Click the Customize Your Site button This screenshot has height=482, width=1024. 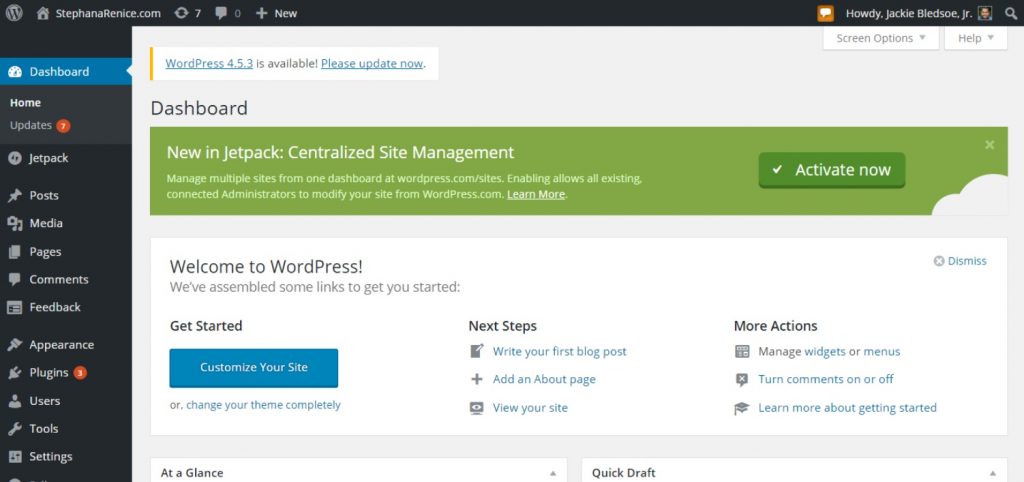coord(254,367)
